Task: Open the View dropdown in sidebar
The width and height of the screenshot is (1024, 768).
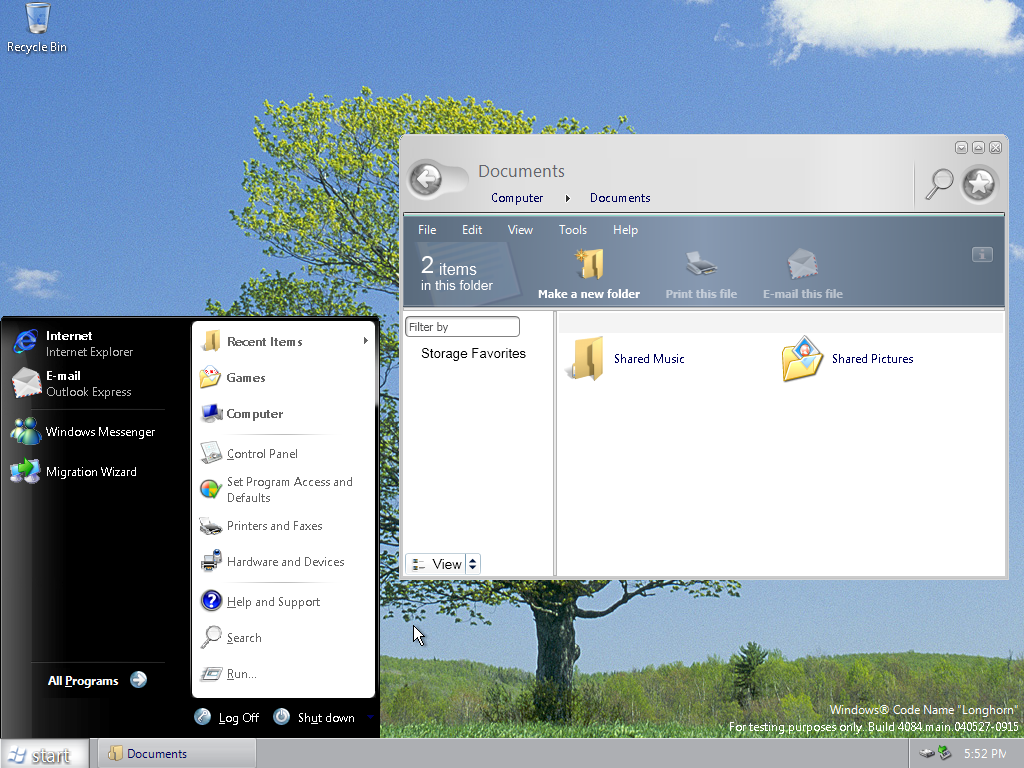Action: pyautogui.click(x=444, y=564)
